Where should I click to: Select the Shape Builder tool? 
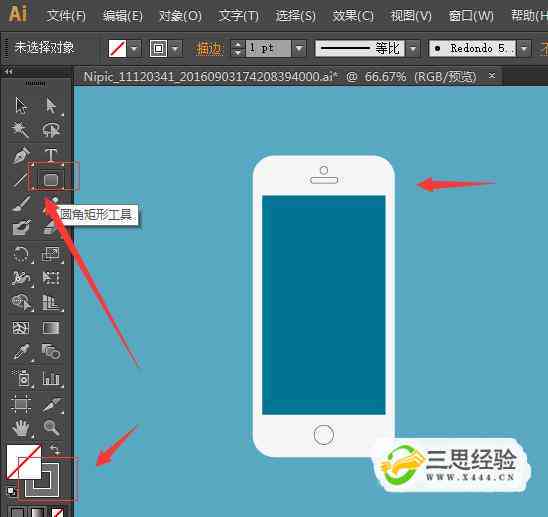tap(21, 303)
